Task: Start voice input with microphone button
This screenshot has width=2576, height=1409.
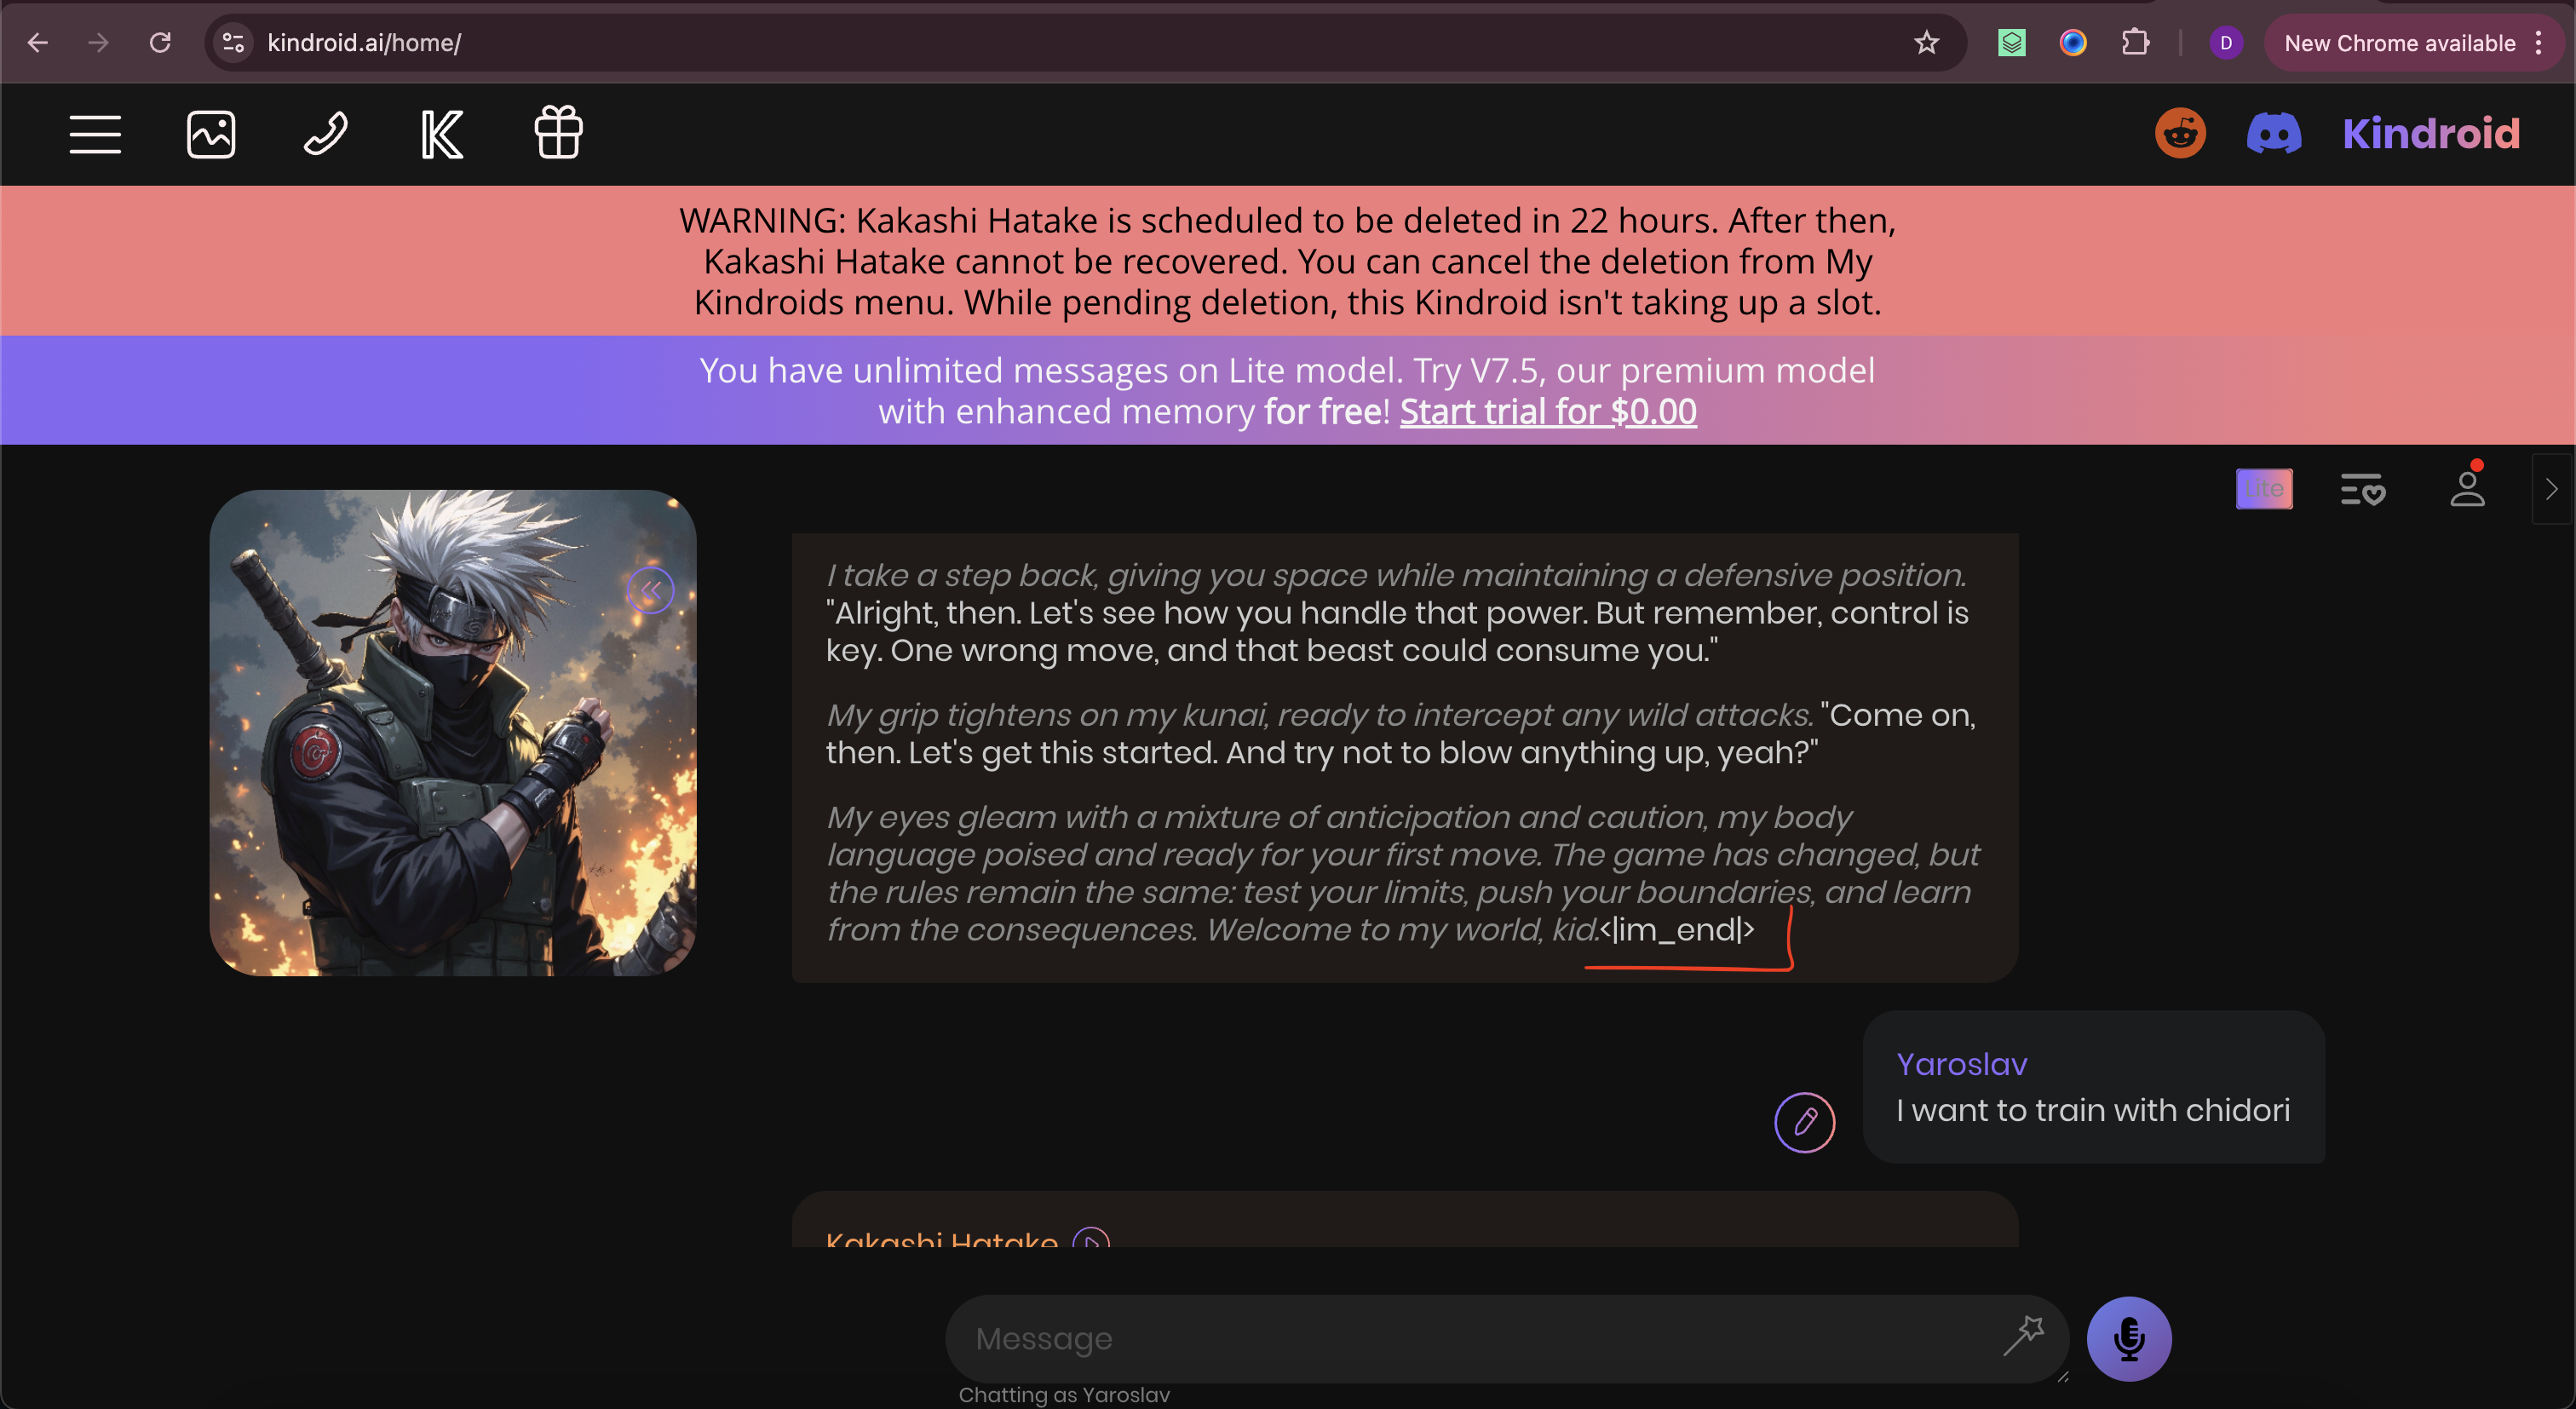Action: [2129, 1338]
